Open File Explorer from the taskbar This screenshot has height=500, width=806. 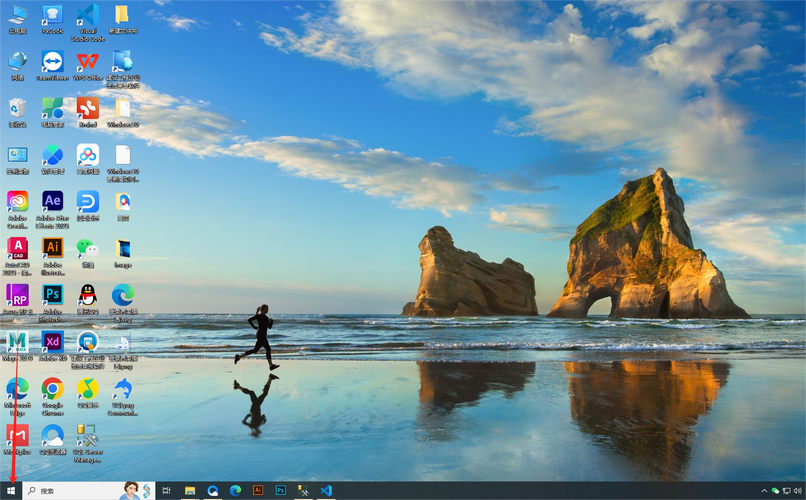[190, 491]
